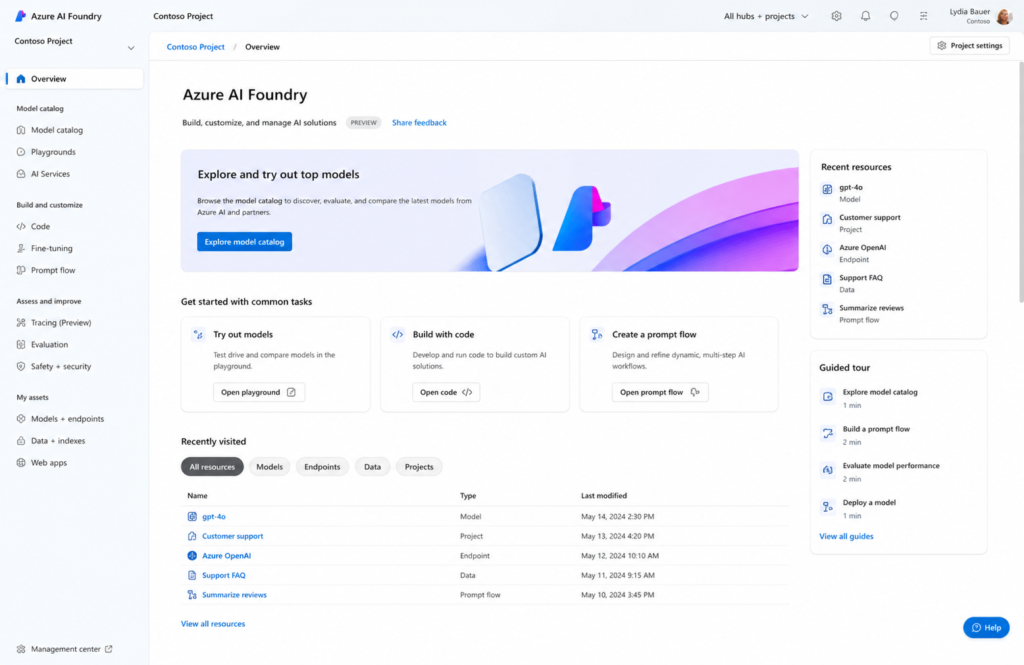Open the list options icon beside avatar

click(x=923, y=16)
